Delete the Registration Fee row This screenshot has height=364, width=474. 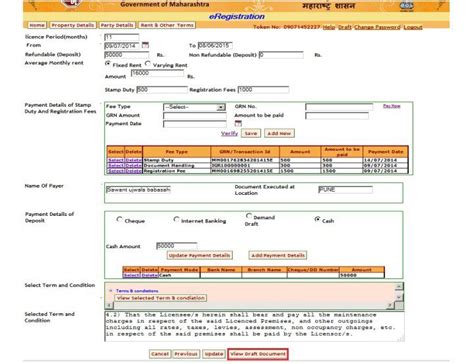coord(133,171)
